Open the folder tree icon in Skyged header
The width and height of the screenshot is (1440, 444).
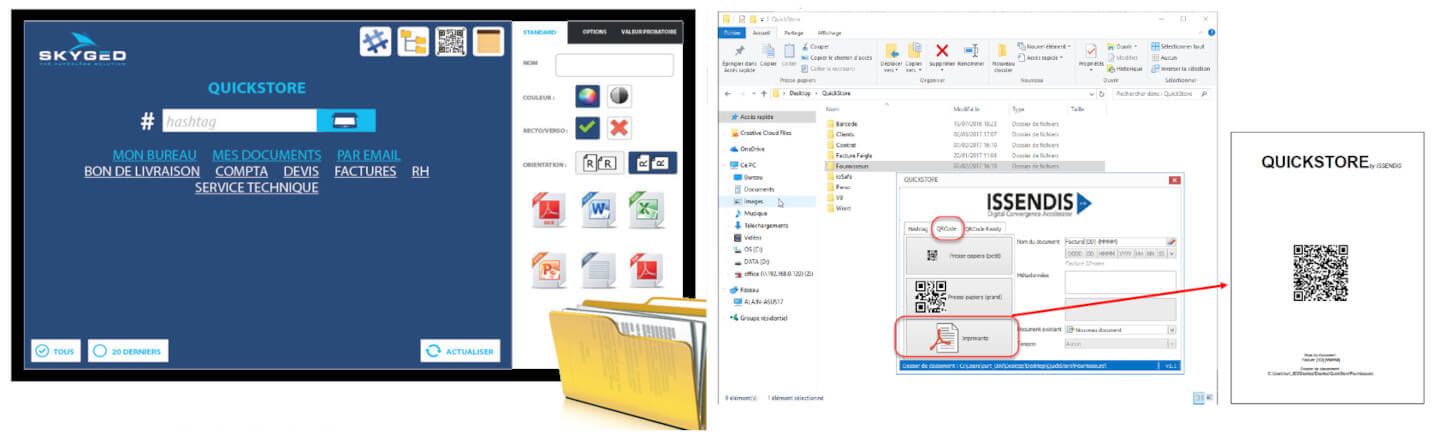413,42
